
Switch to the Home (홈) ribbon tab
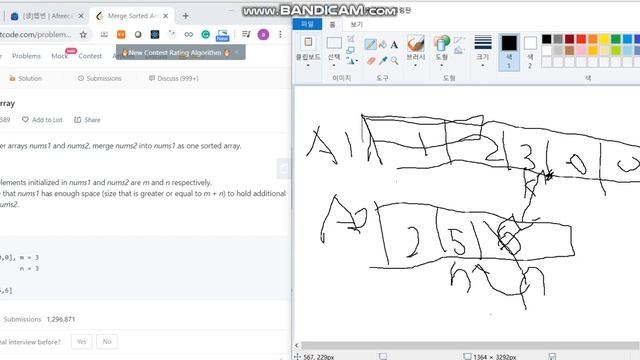(332, 24)
